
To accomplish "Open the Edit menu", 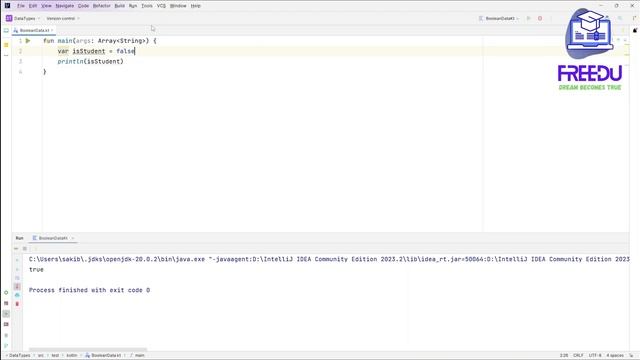I will [x=33, y=6].
